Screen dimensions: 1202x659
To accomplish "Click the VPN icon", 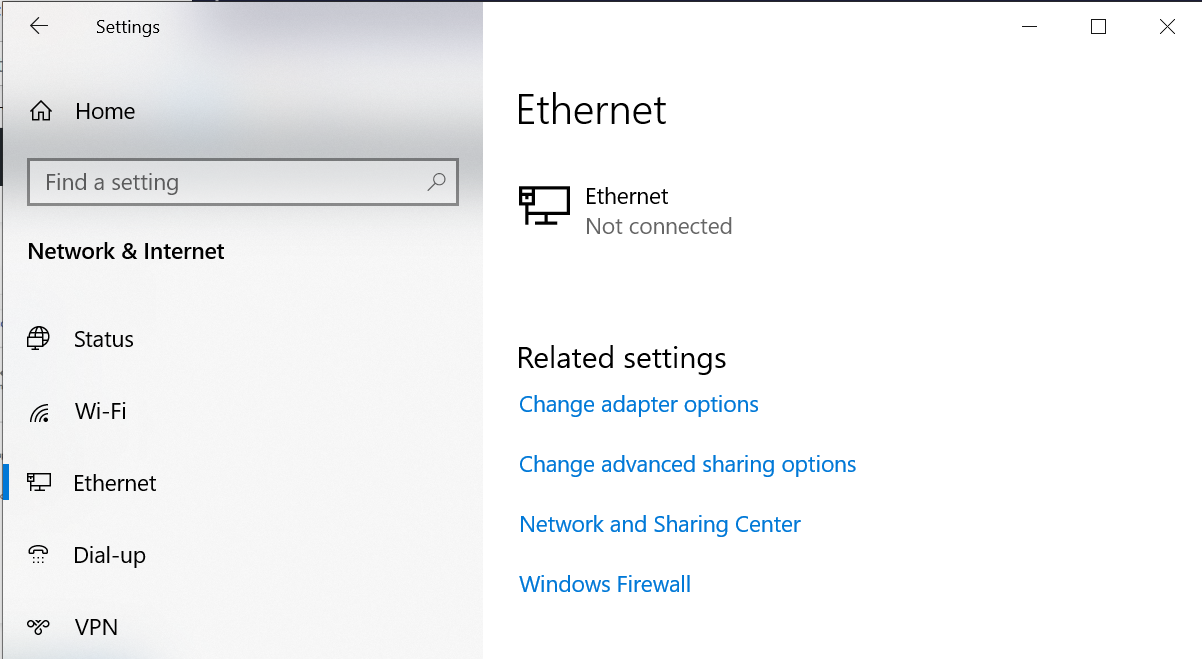I will coord(39,627).
